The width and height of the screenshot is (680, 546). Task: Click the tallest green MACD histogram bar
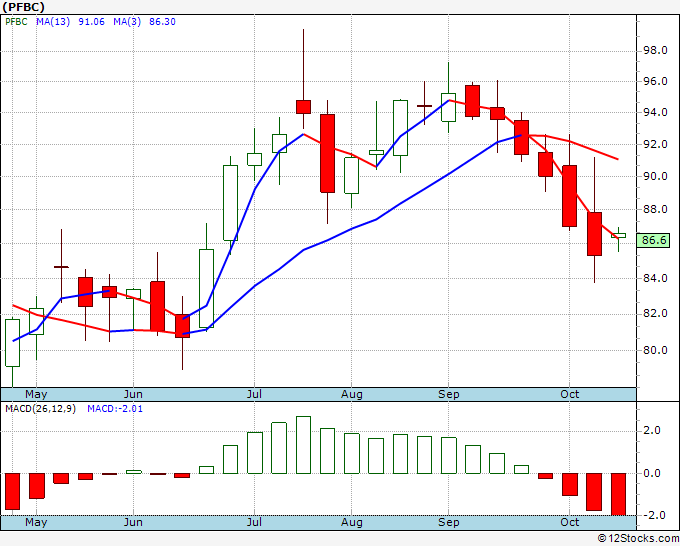point(304,445)
